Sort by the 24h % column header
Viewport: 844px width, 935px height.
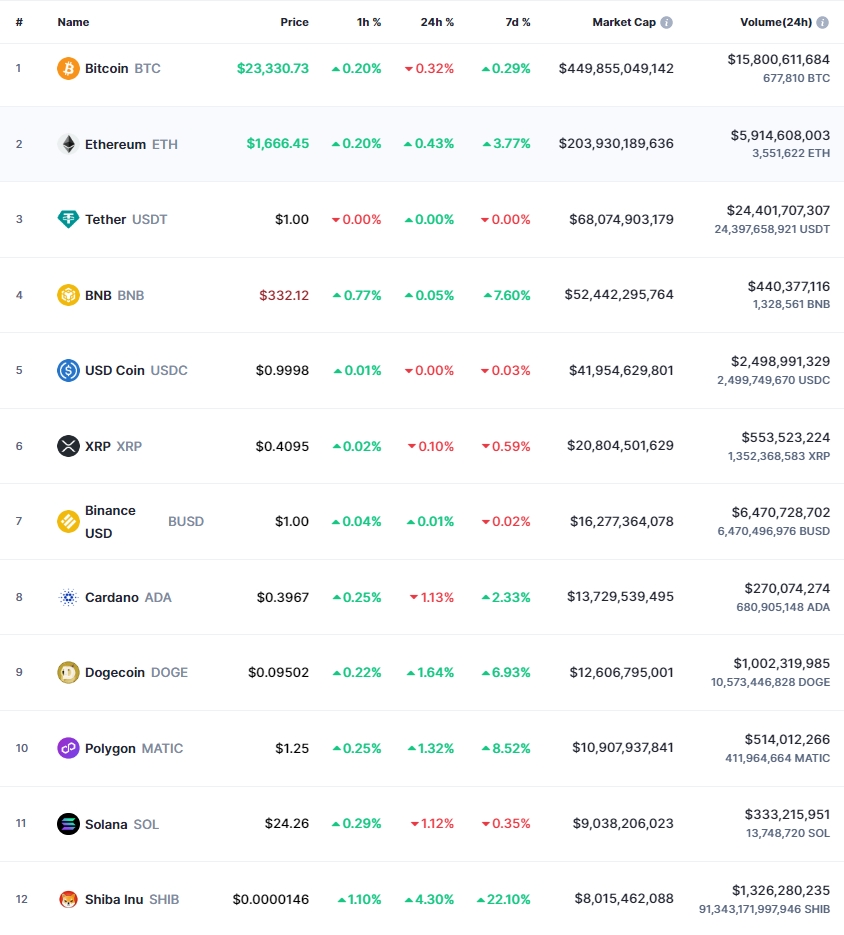click(x=437, y=22)
